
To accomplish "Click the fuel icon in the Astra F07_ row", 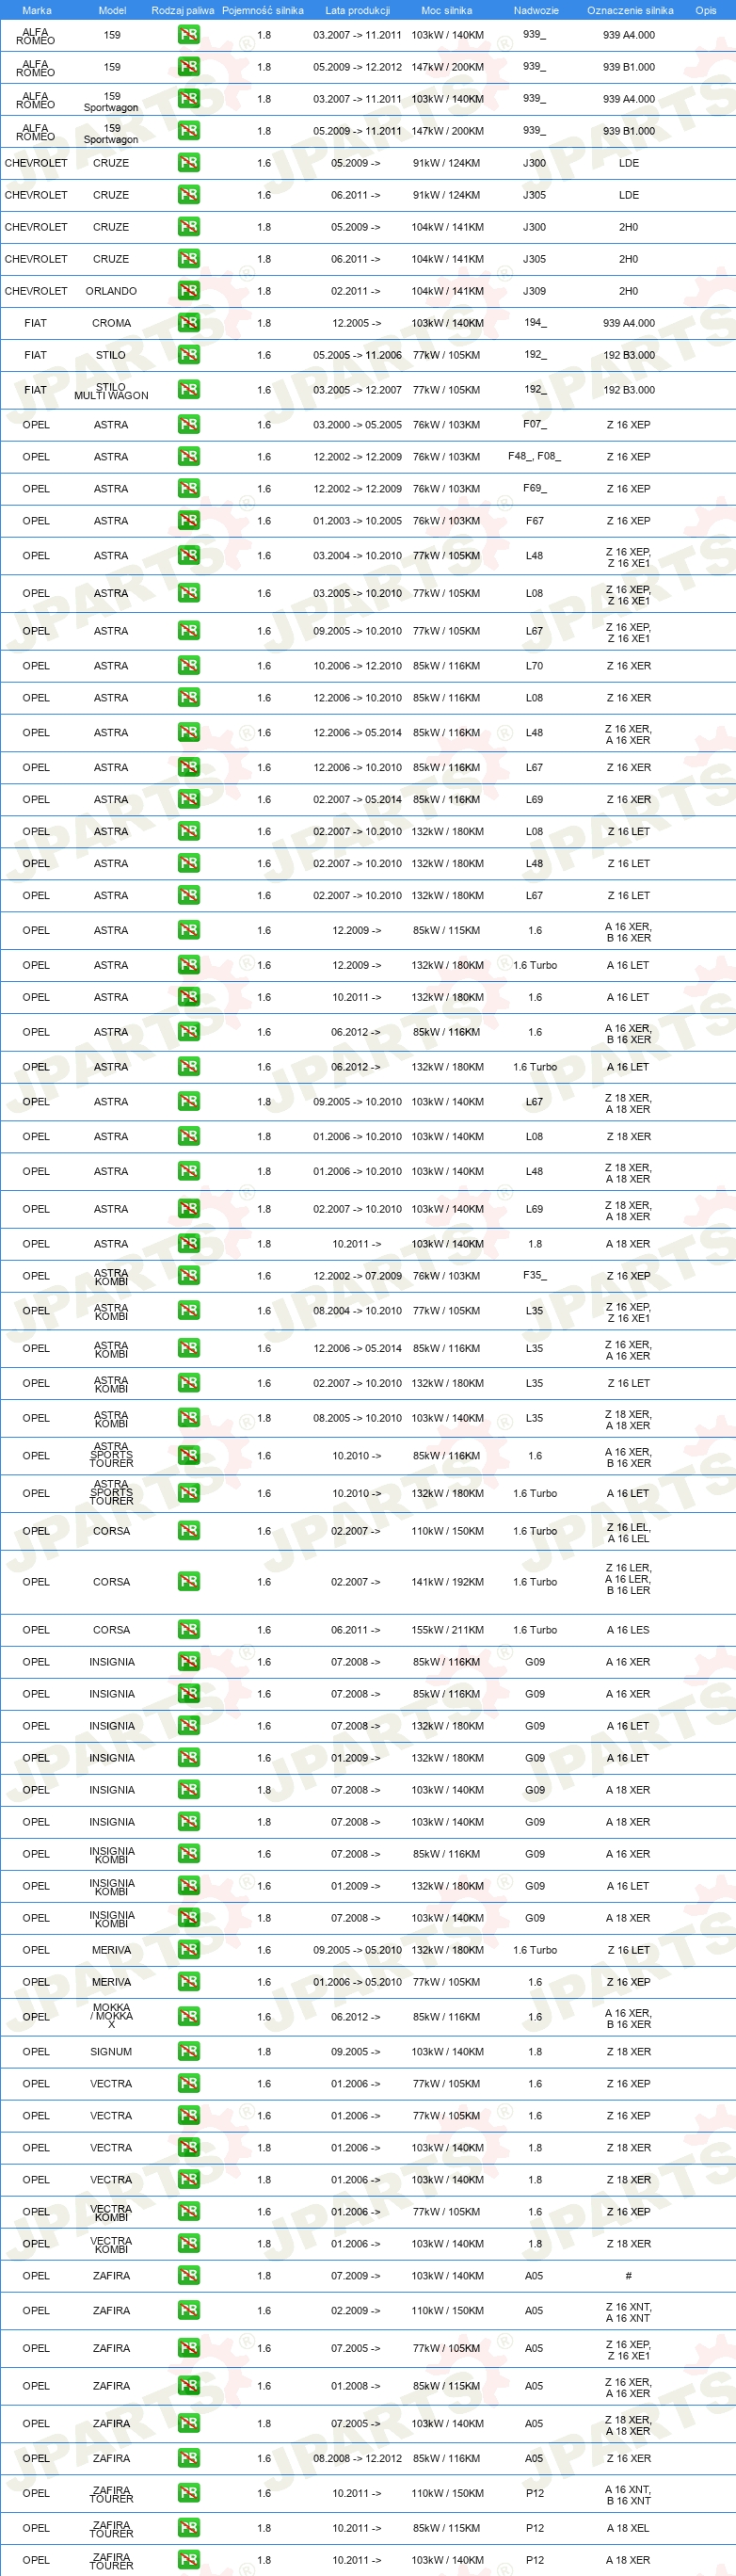I will point(188,425).
